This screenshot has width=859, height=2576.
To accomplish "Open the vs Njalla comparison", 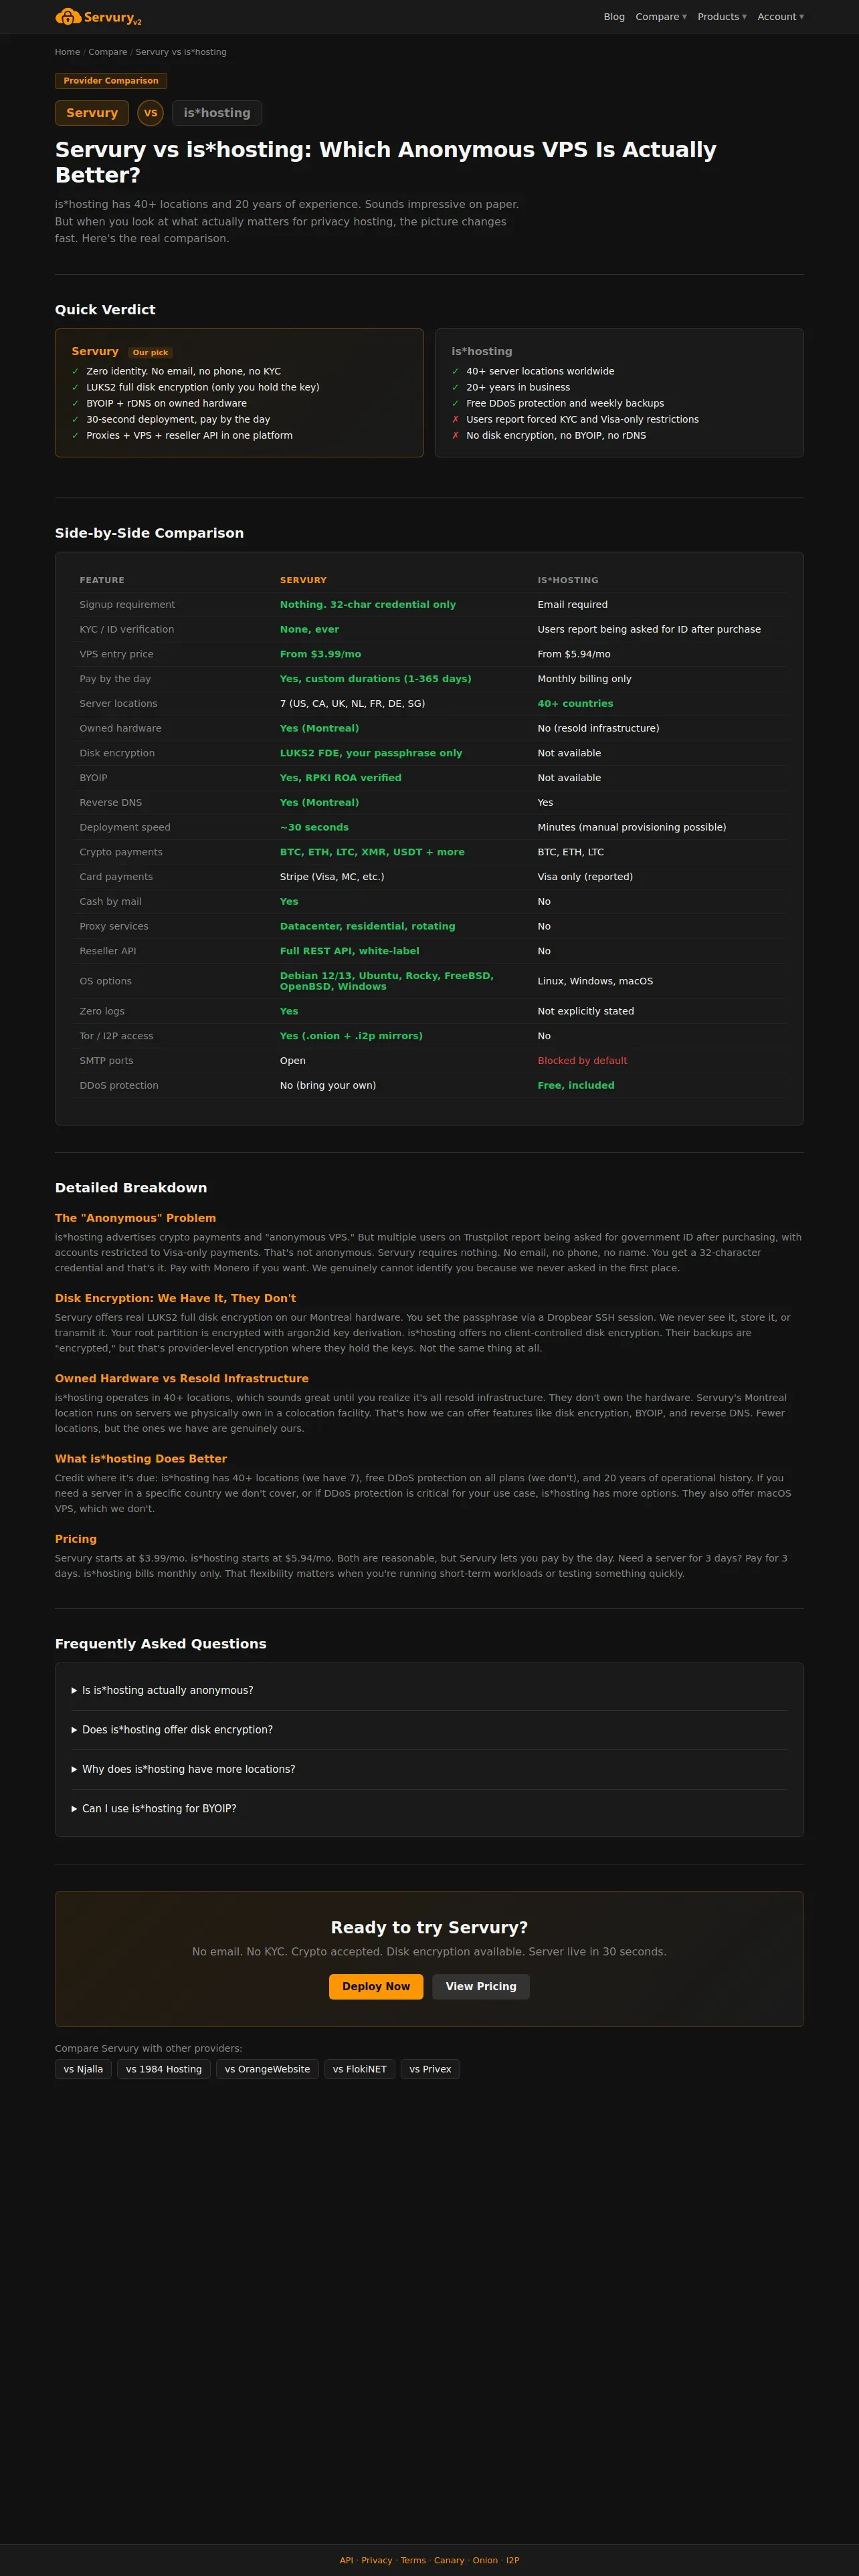I will pyautogui.click(x=83, y=2069).
